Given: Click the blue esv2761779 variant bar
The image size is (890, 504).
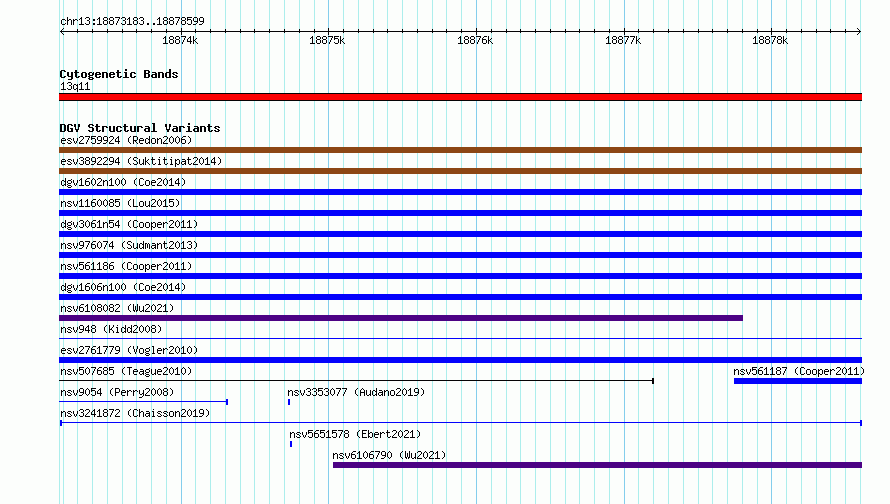Looking at the screenshot, I should point(460,360).
